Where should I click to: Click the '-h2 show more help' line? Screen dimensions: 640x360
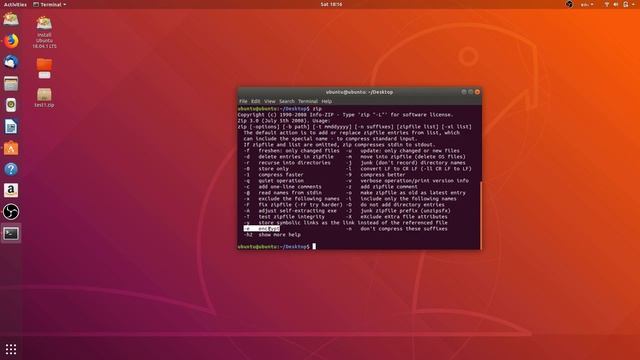[x=272, y=235]
